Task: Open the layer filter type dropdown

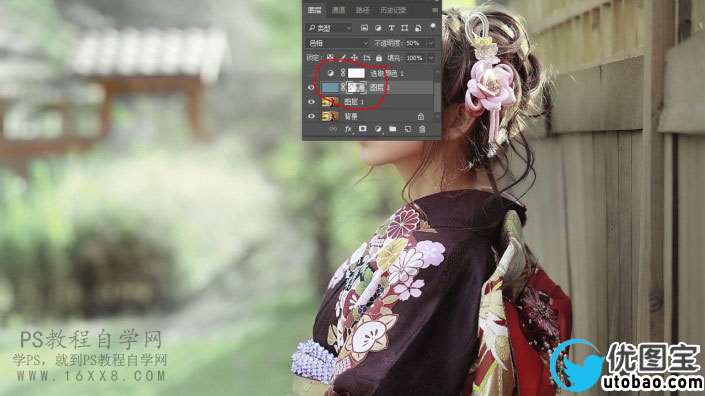Action: tap(329, 28)
